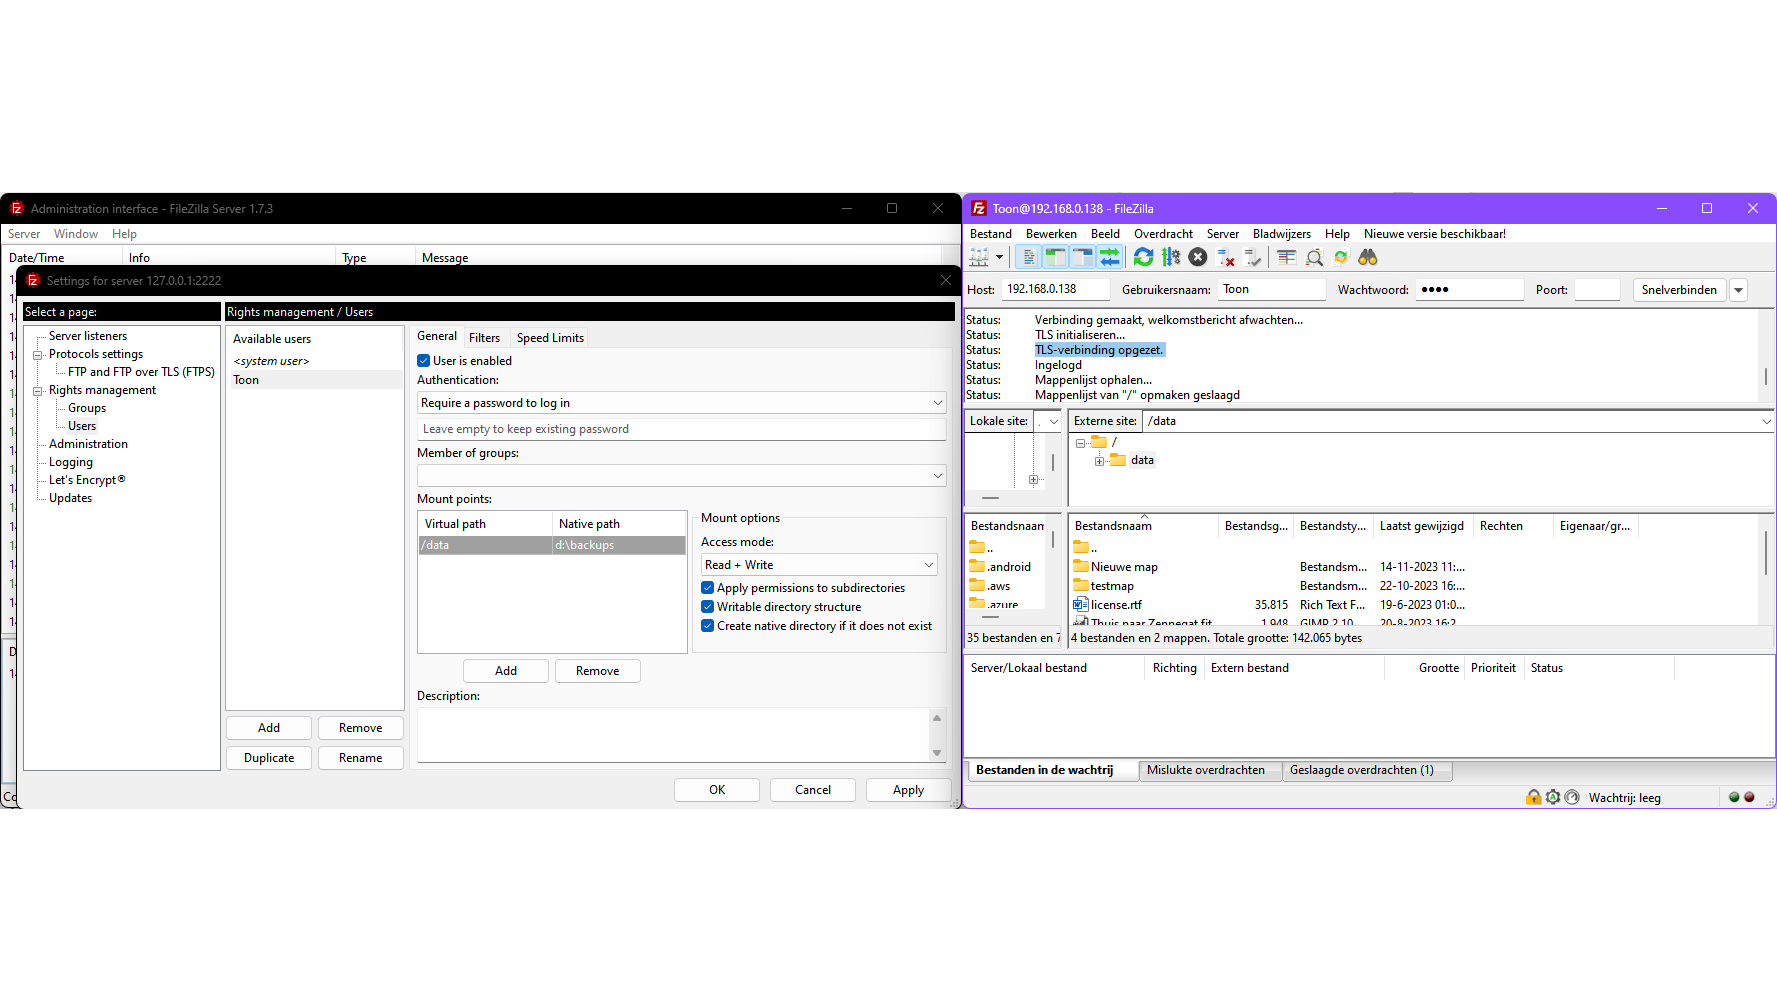Click the Rename user button
The height and width of the screenshot is (1000, 1777).
361,758
